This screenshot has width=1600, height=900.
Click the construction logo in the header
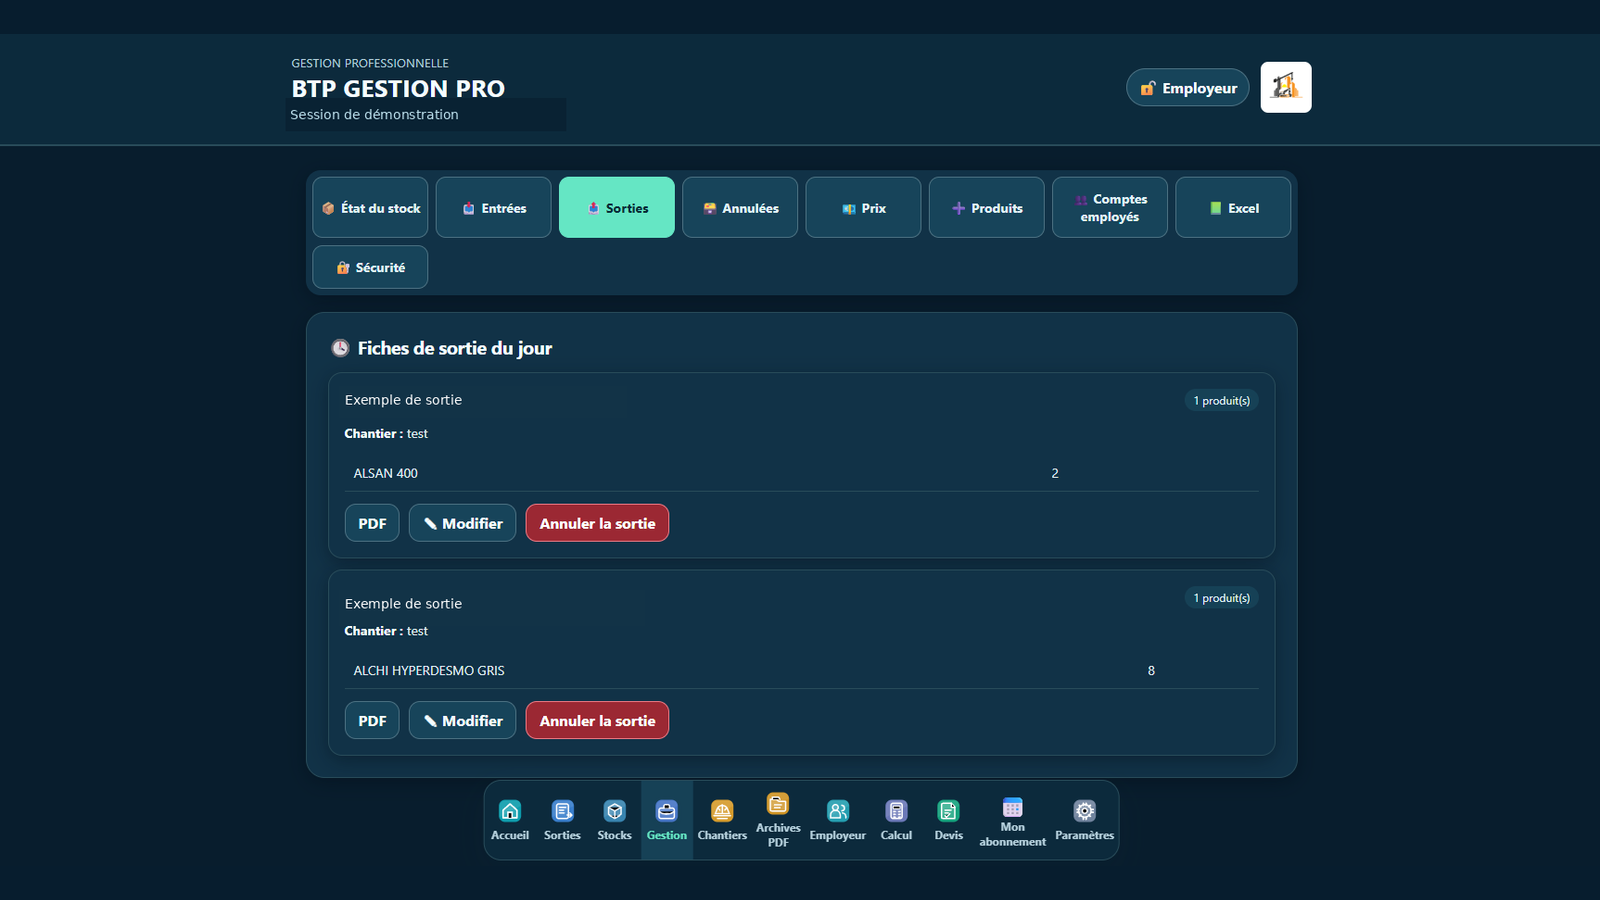pyautogui.click(x=1286, y=87)
